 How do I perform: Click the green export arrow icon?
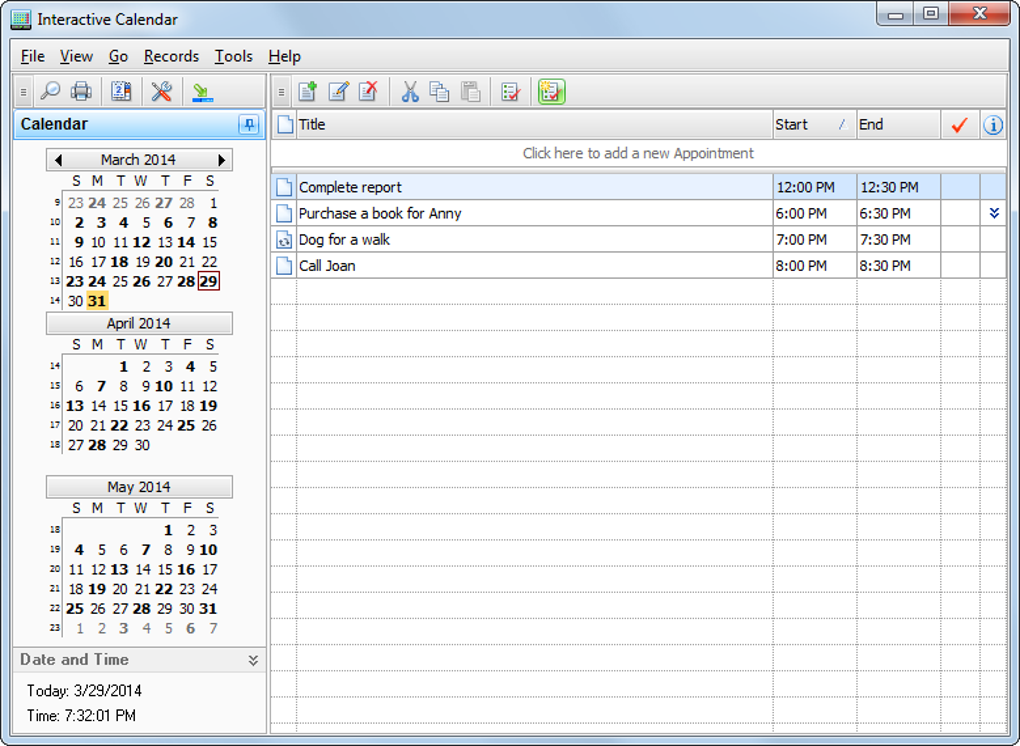[201, 91]
